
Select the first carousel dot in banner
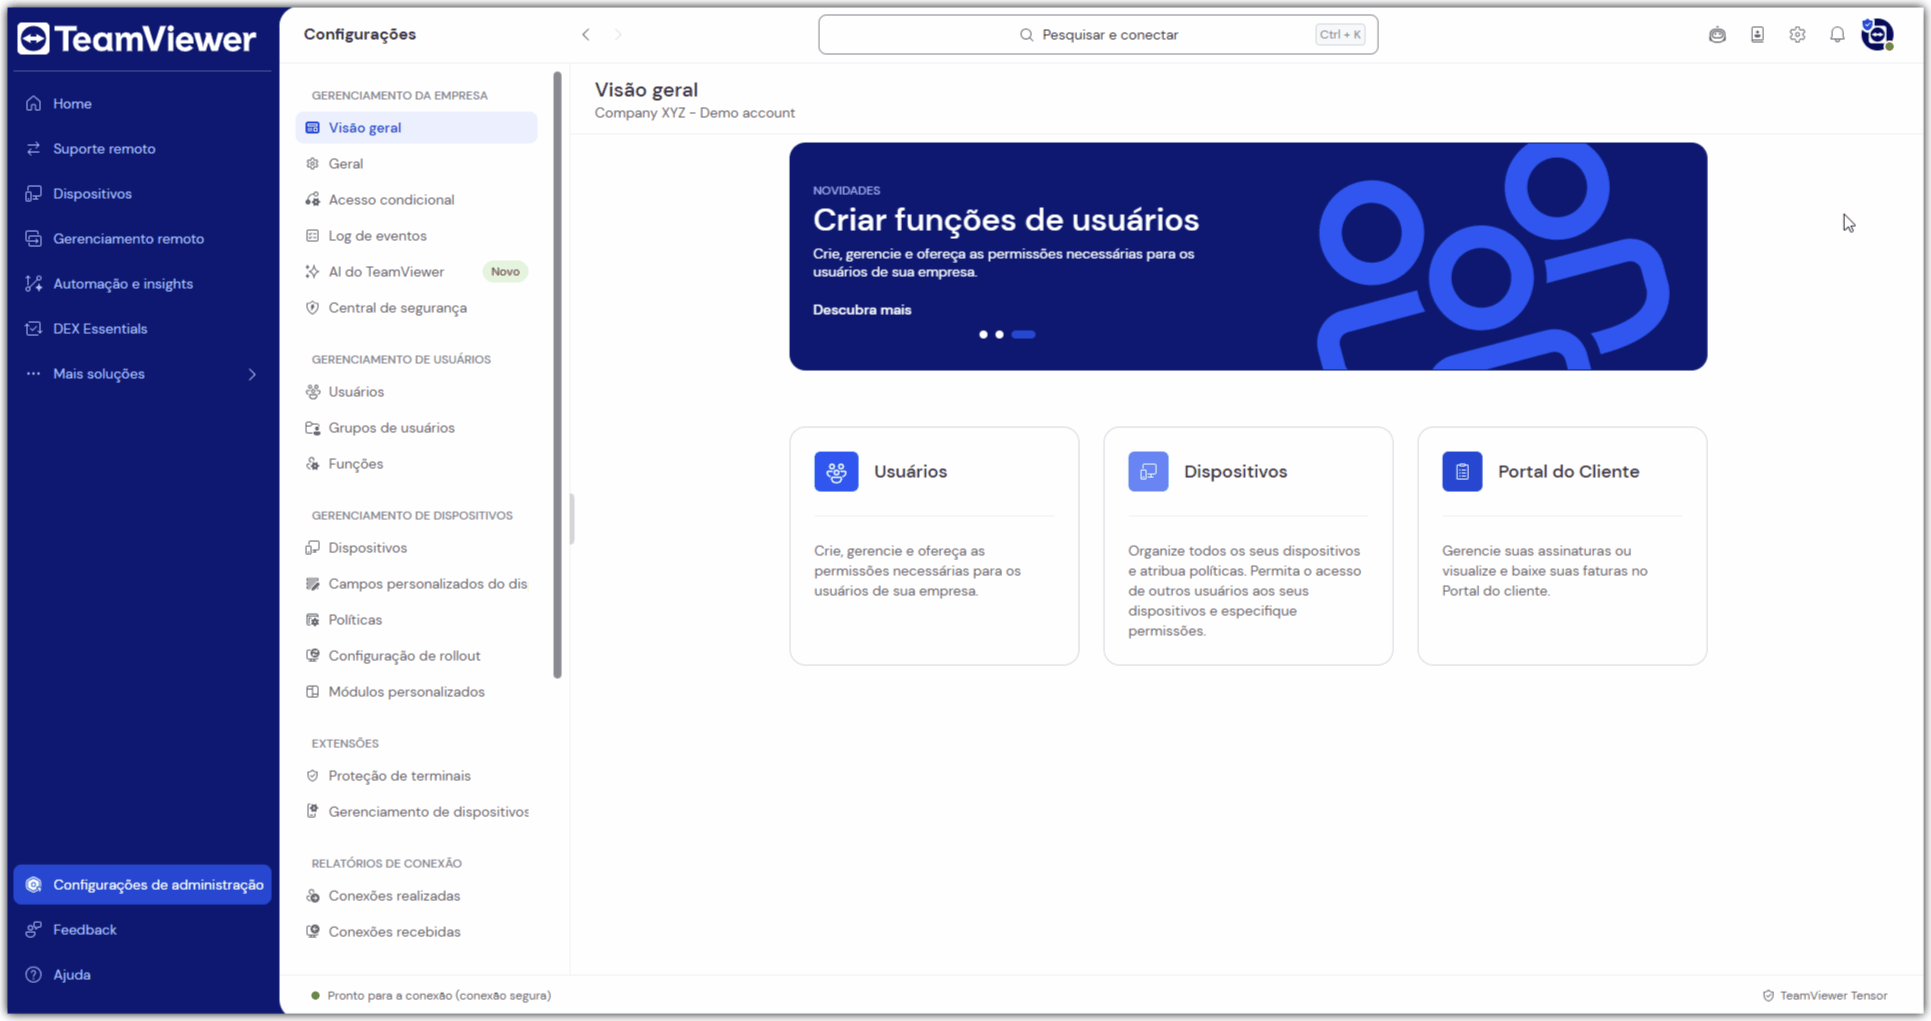pyautogui.click(x=983, y=334)
